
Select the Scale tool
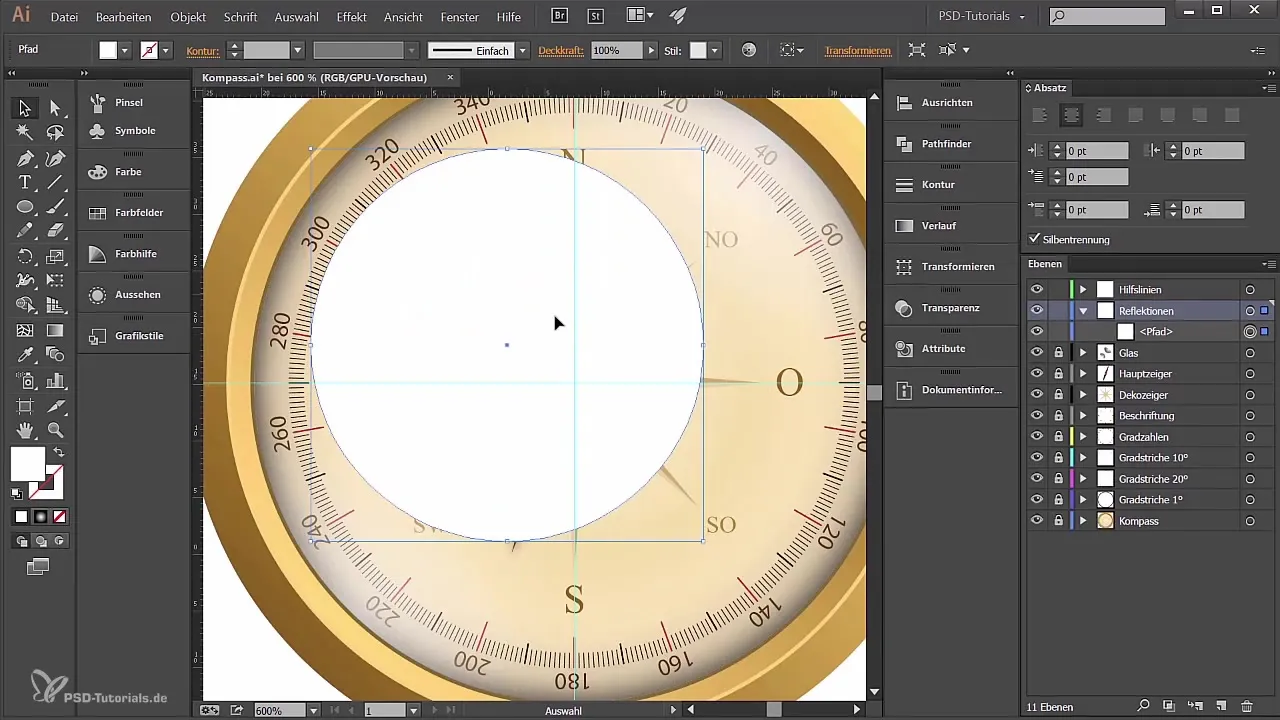pos(55,256)
